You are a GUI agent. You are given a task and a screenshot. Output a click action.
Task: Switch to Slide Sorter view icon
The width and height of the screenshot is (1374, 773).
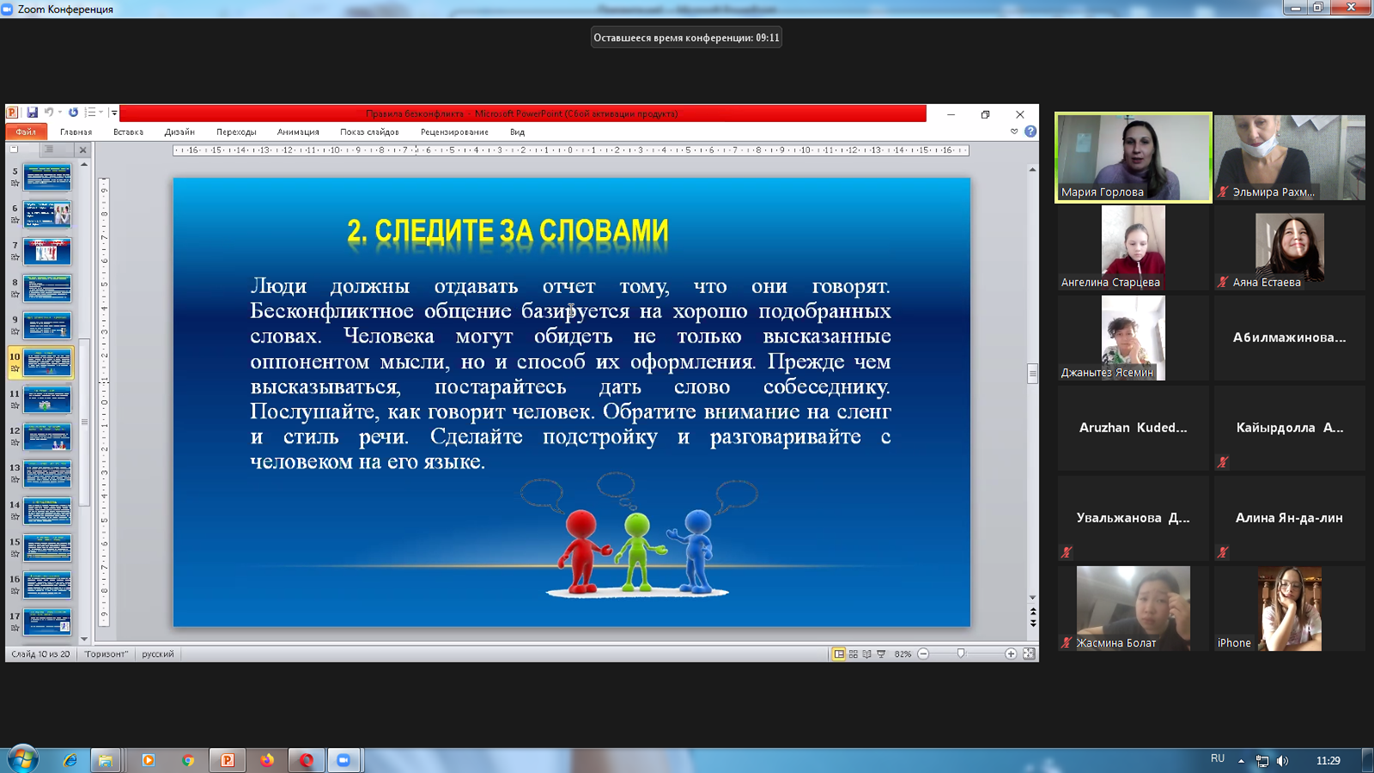853,654
